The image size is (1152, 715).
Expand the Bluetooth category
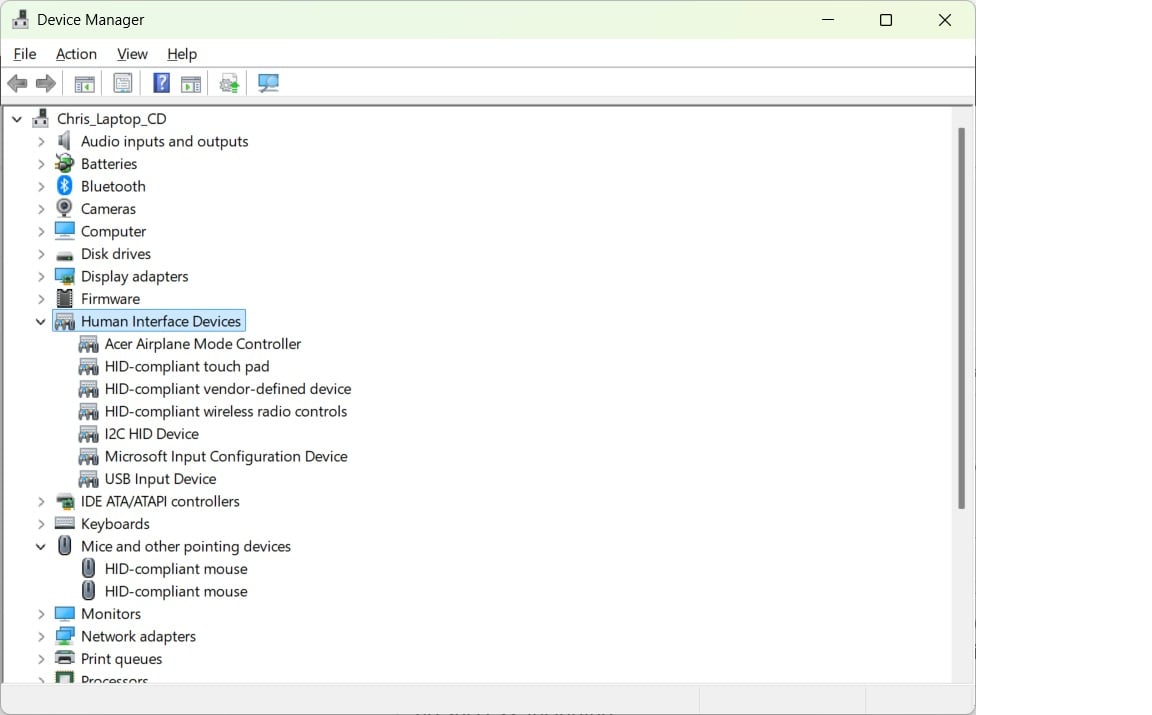(x=41, y=187)
